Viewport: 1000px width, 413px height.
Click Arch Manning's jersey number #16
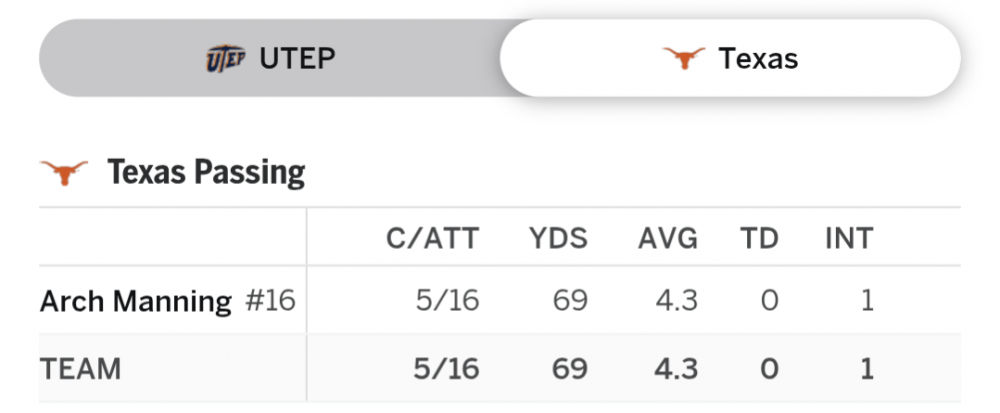[x=270, y=300]
